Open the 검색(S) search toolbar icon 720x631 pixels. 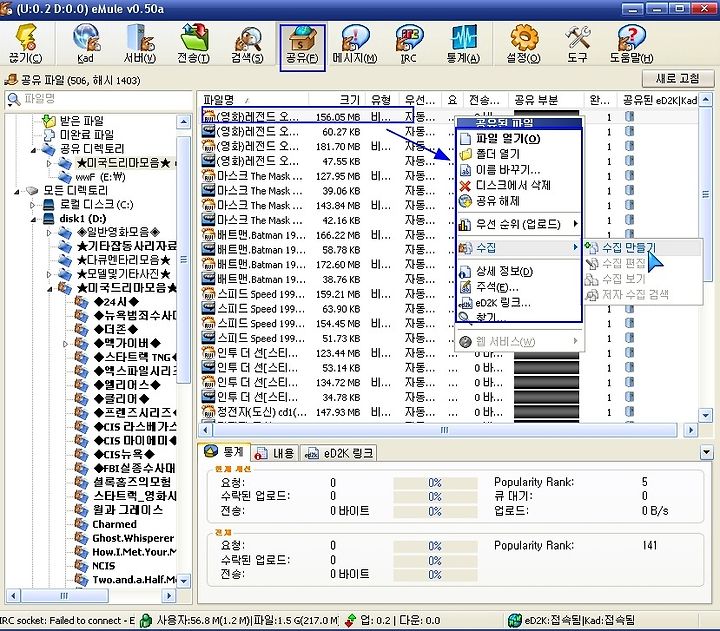(x=248, y=45)
